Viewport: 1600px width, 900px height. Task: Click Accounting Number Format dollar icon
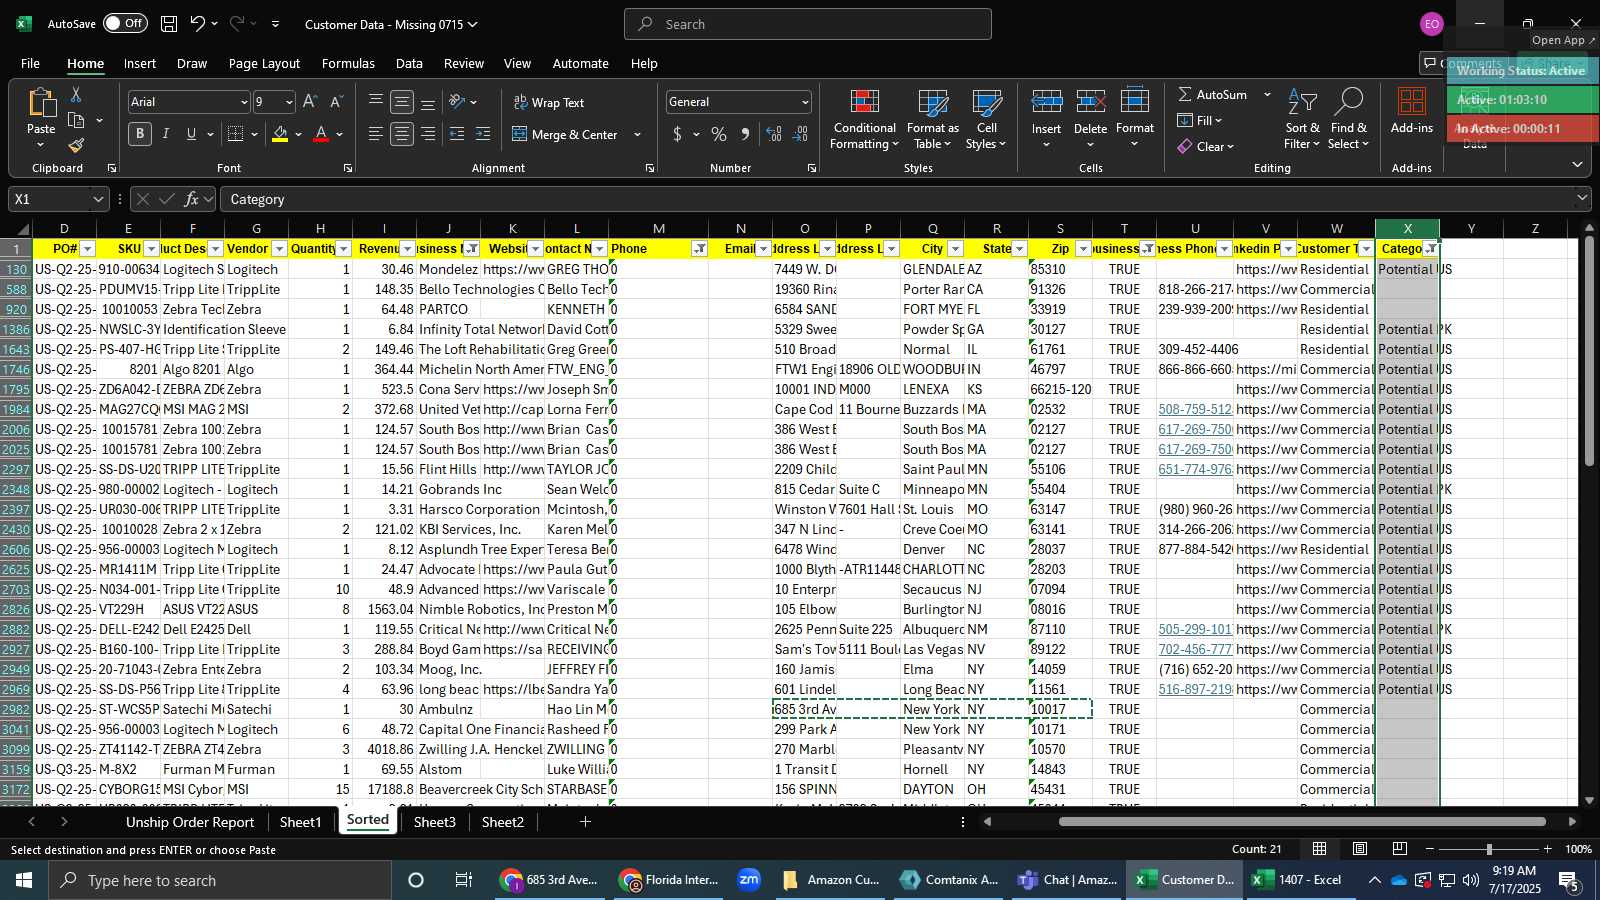(x=678, y=134)
